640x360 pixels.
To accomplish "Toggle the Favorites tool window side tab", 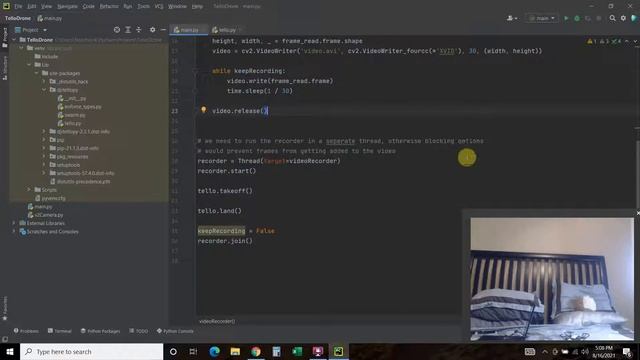I will pos(5,309).
